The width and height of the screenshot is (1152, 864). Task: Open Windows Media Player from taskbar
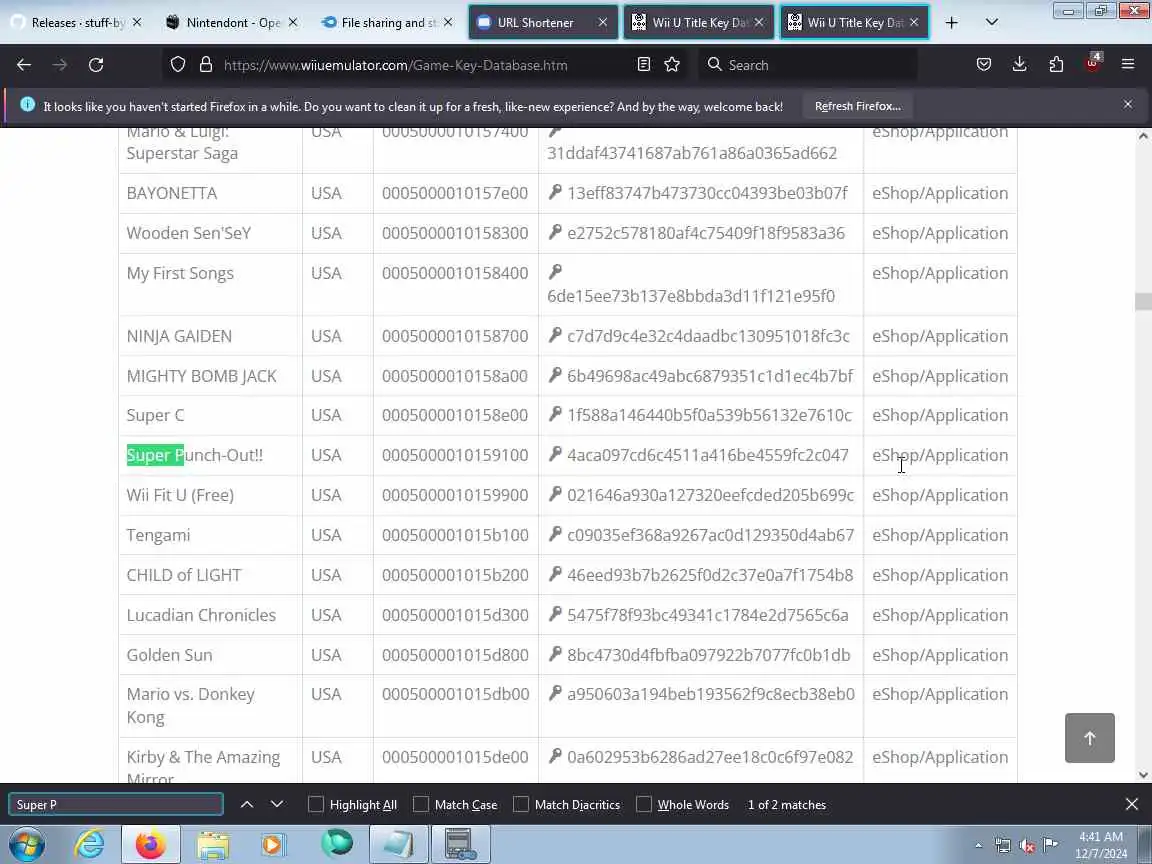coord(273,844)
